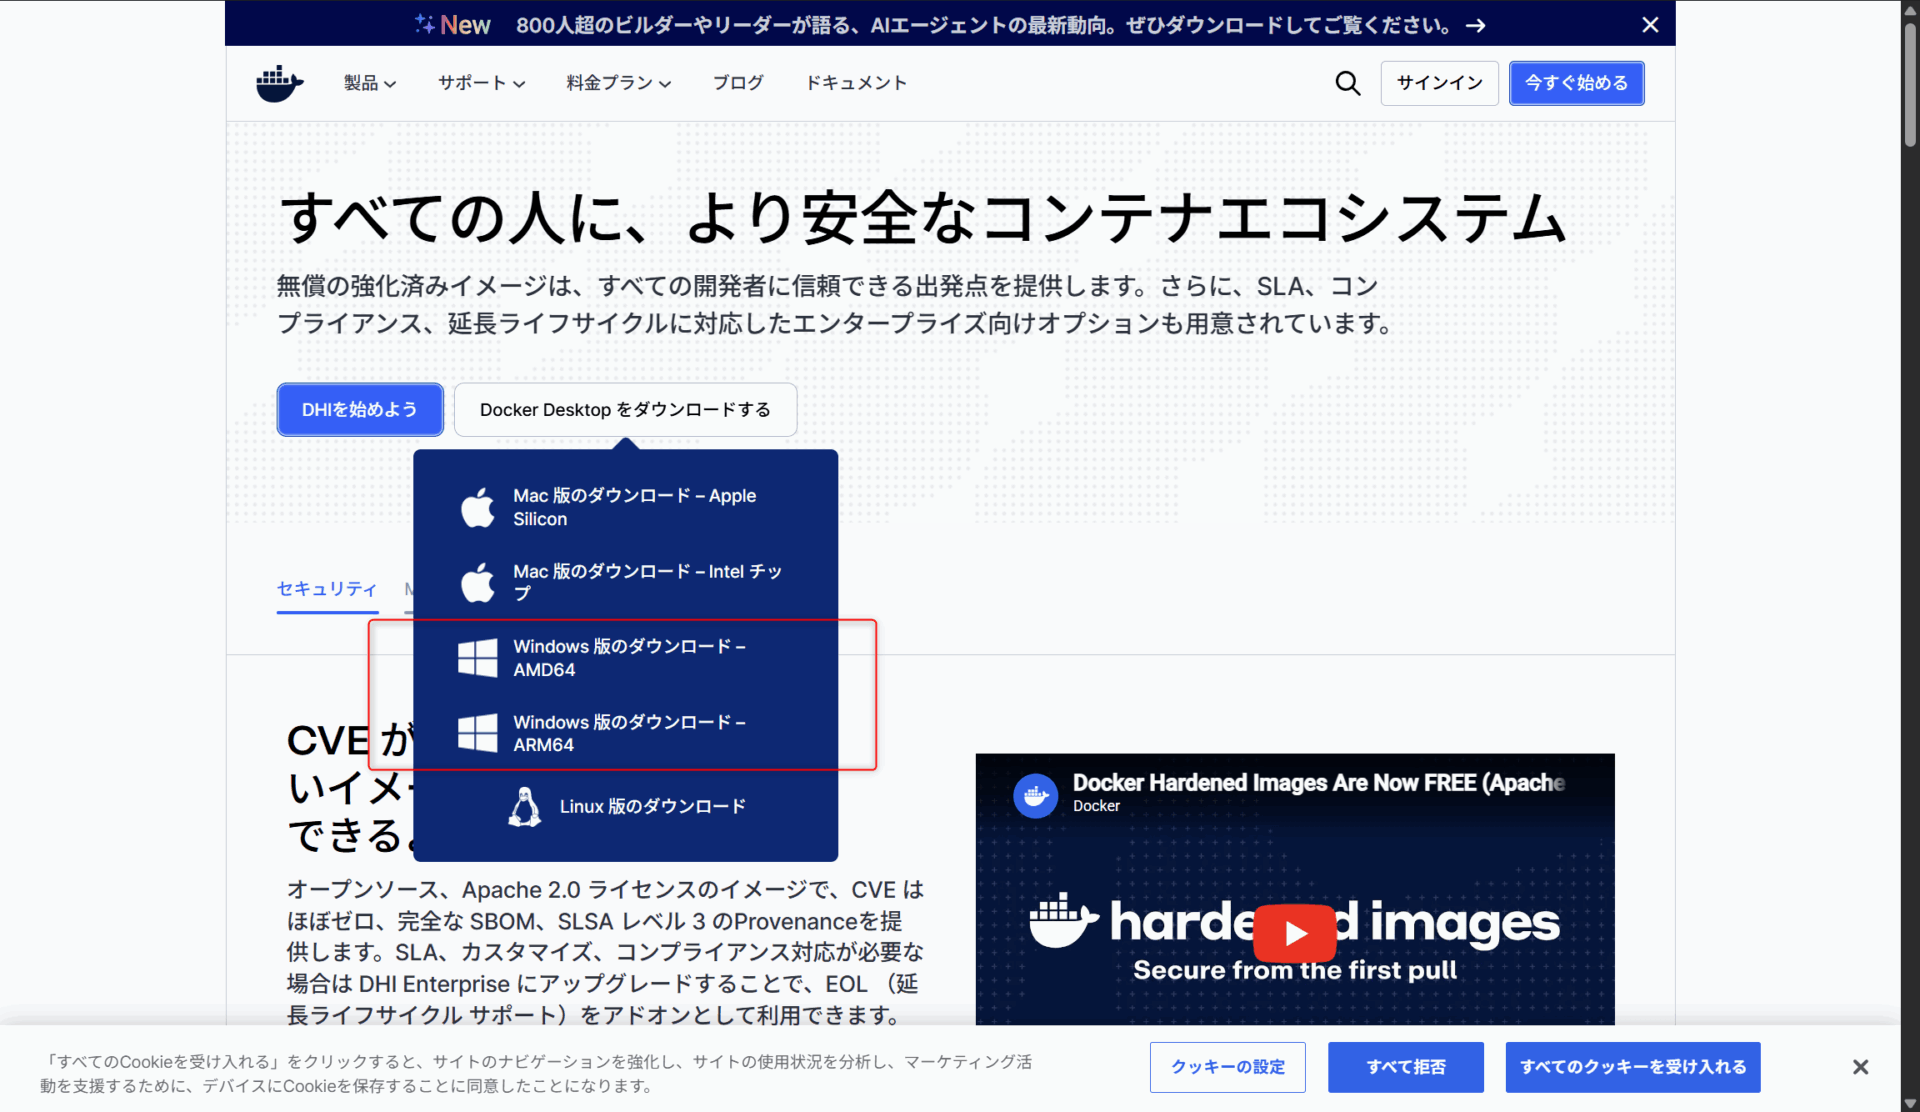This screenshot has height=1112, width=1920.
Task: Switch to the セキュリティ tab
Action: [327, 589]
